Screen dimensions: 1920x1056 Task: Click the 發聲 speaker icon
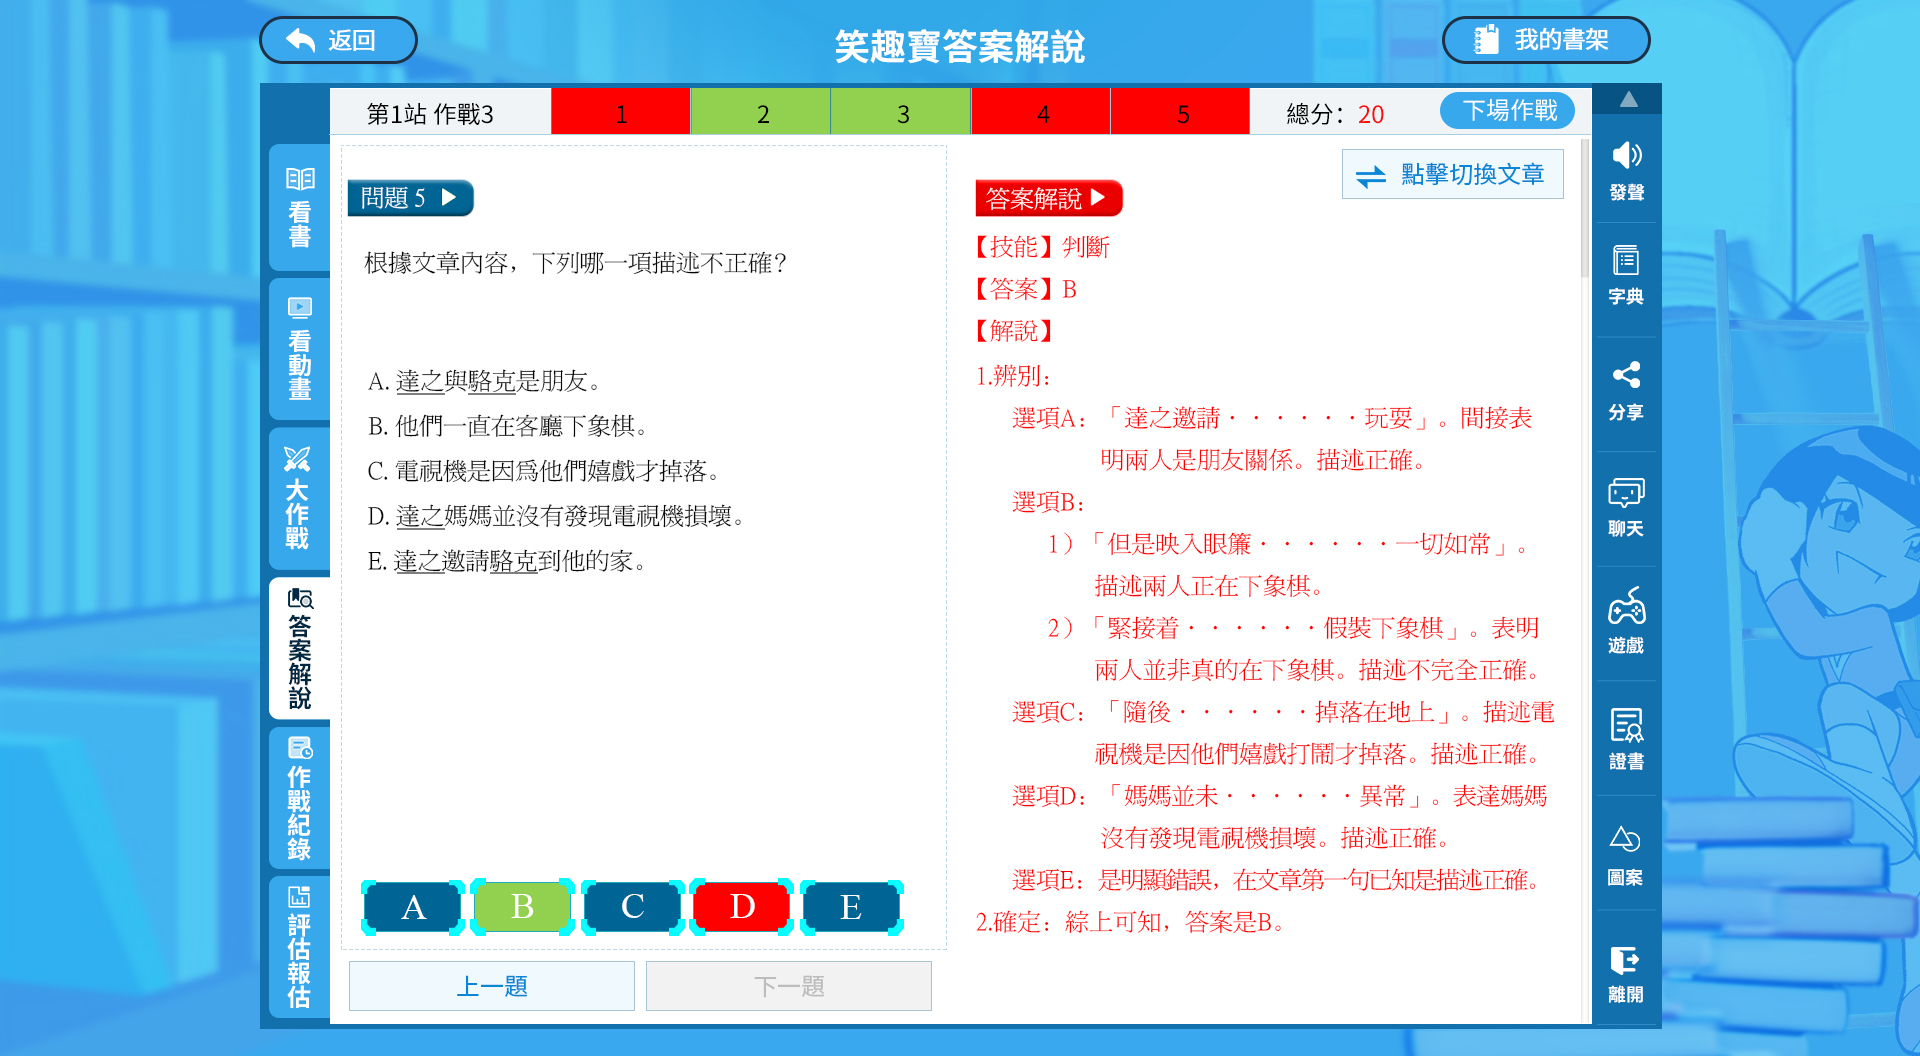pos(1626,170)
